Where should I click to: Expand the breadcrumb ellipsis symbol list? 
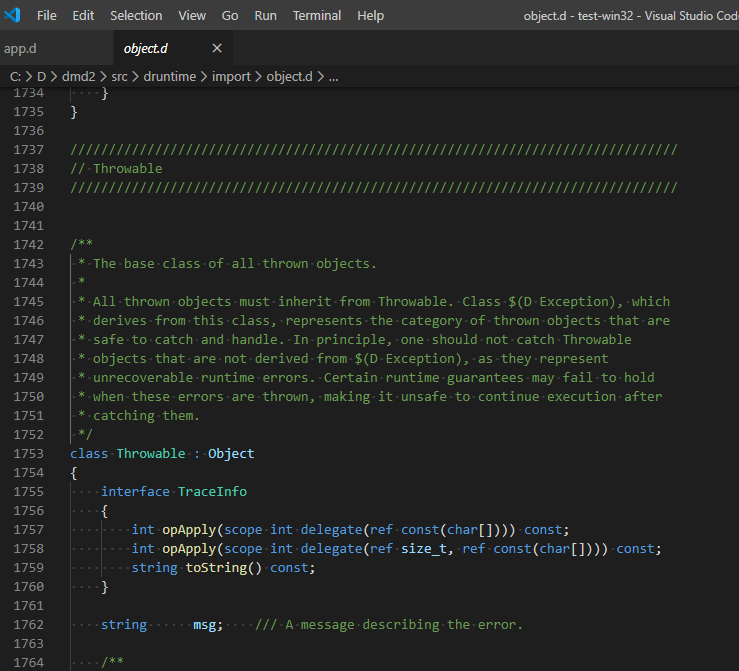pos(333,77)
